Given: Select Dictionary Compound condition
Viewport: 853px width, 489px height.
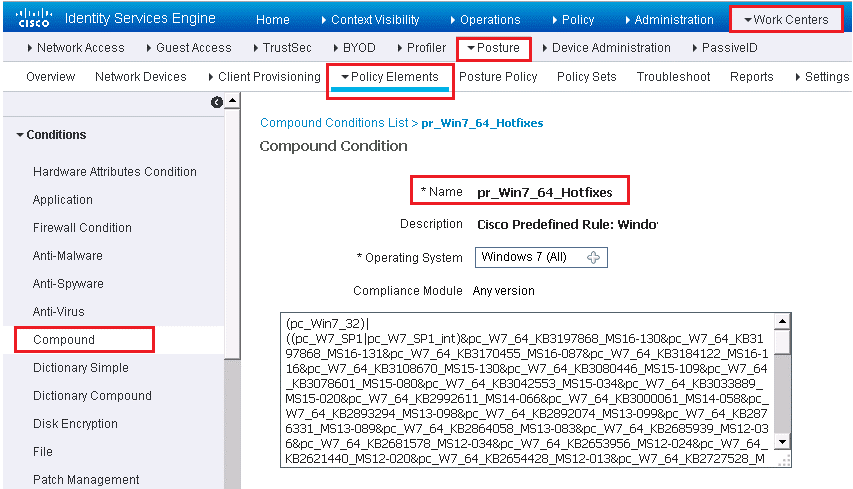Looking at the screenshot, I should (92, 395).
